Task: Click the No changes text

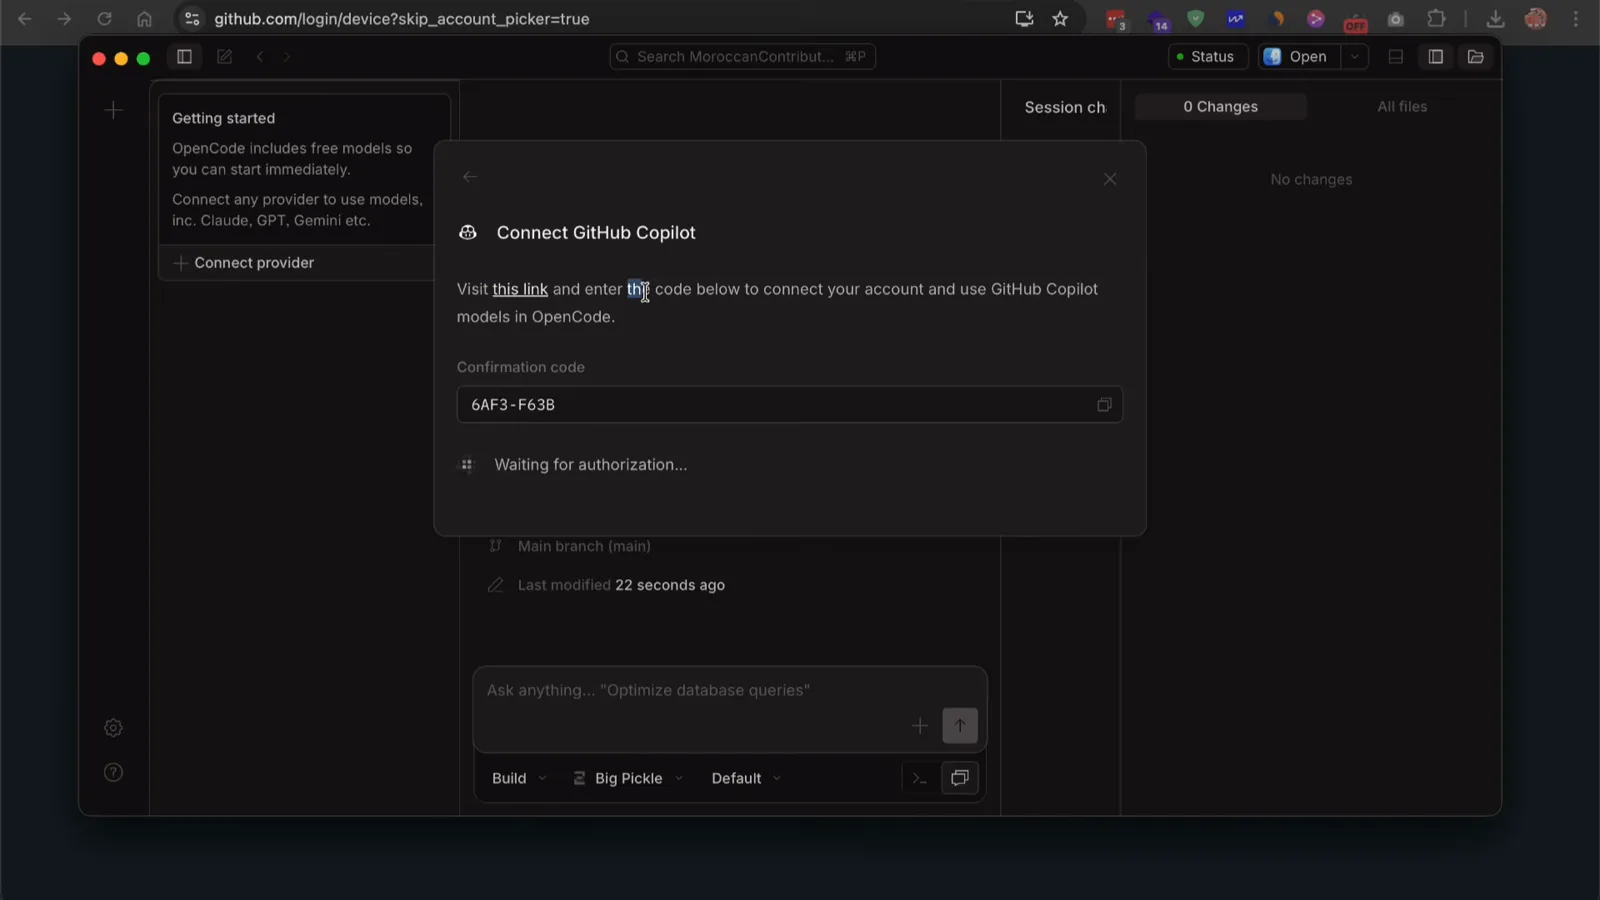Action: 1311,180
